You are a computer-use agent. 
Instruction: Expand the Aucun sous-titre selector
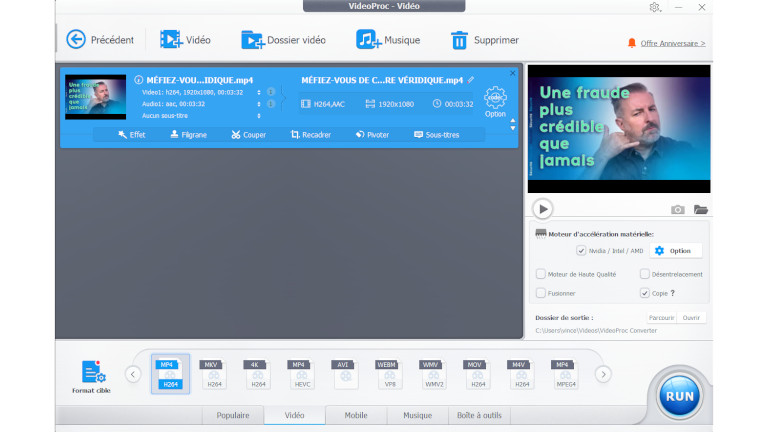click(x=259, y=116)
